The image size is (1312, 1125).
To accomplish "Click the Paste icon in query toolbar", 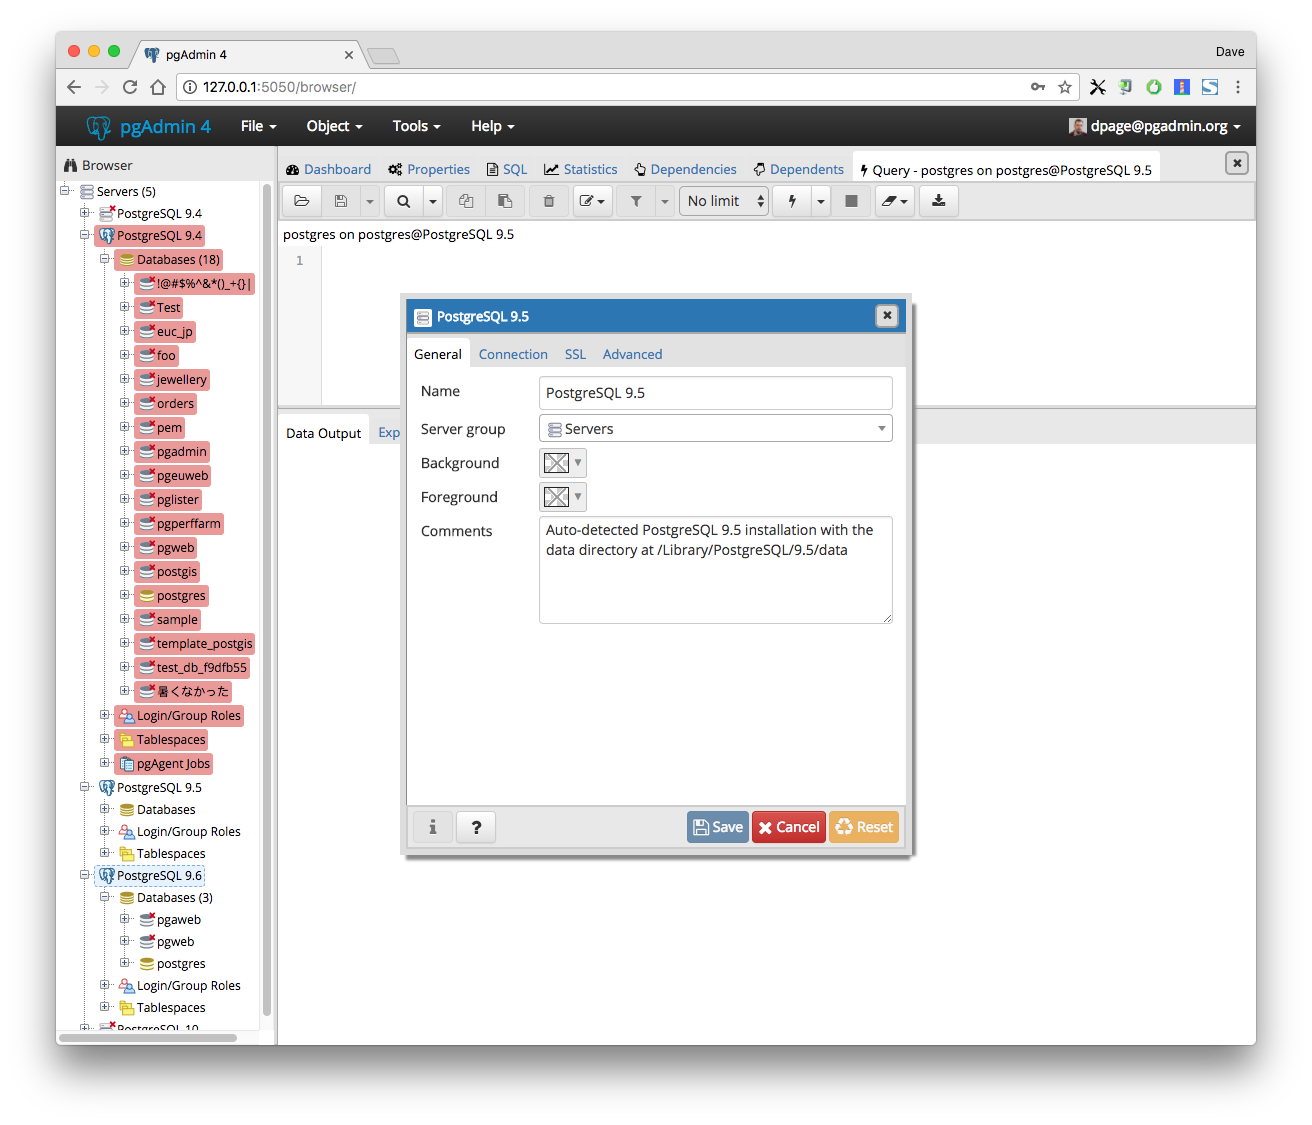I will pyautogui.click(x=505, y=201).
